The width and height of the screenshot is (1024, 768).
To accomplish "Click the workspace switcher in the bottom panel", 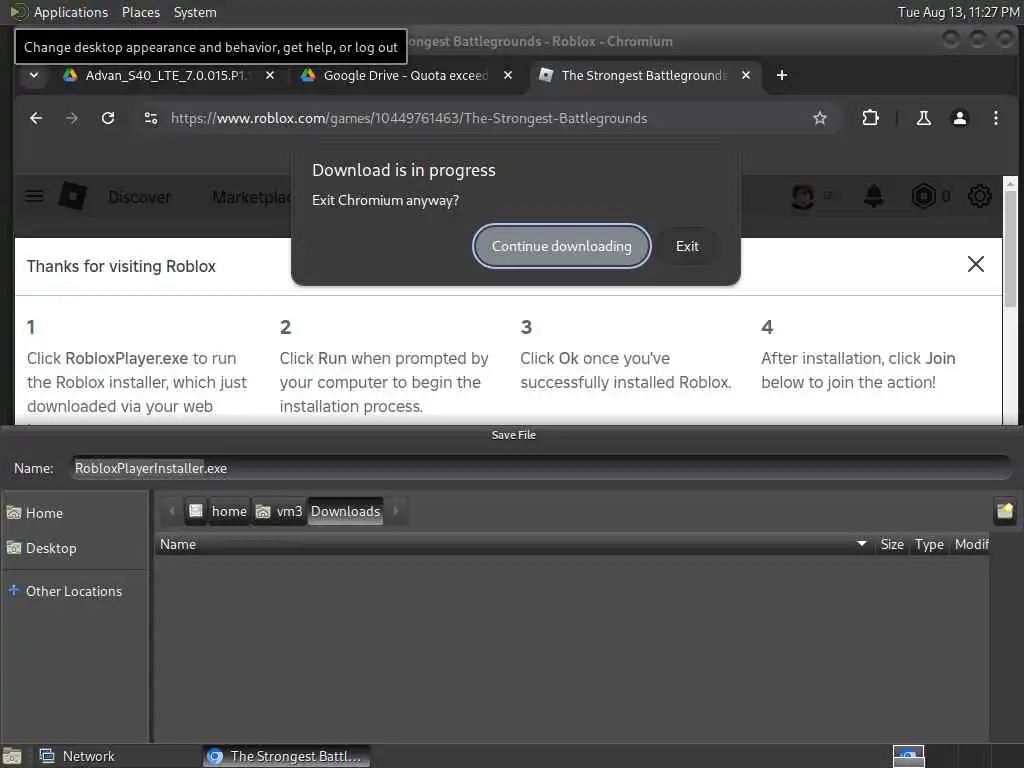I will coord(908,756).
